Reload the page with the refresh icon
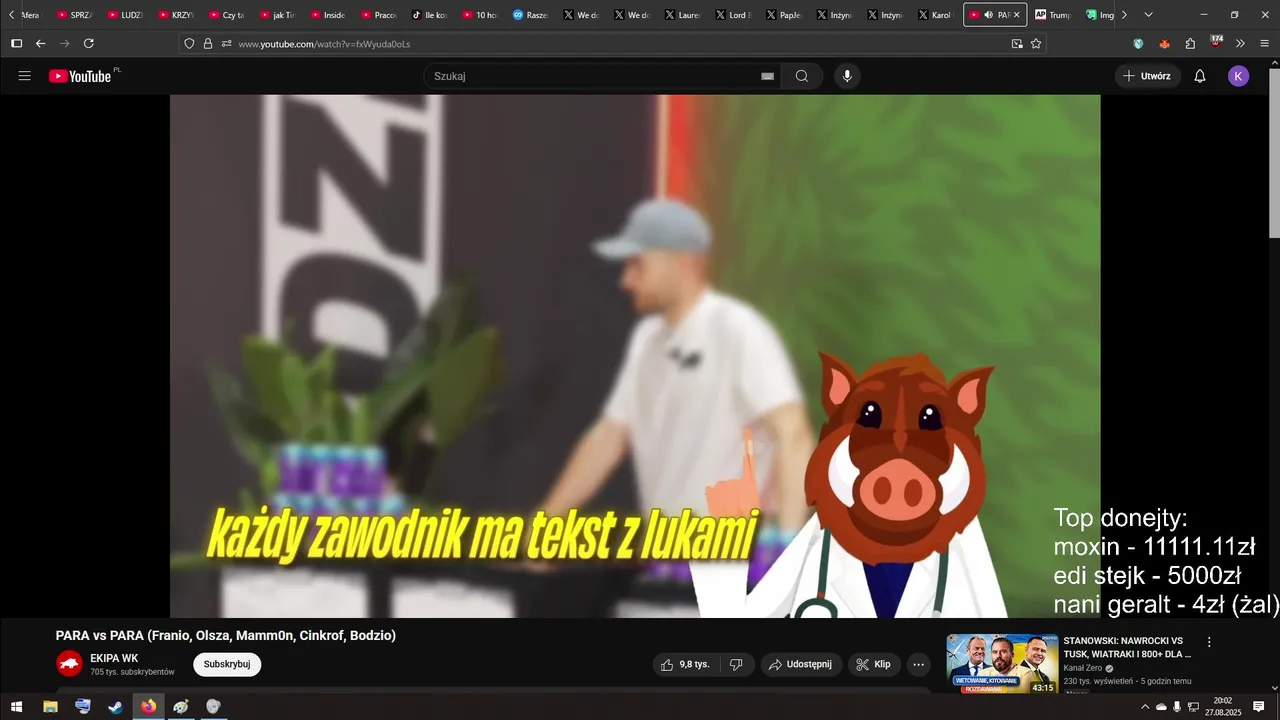This screenshot has width=1280, height=720. (x=89, y=43)
